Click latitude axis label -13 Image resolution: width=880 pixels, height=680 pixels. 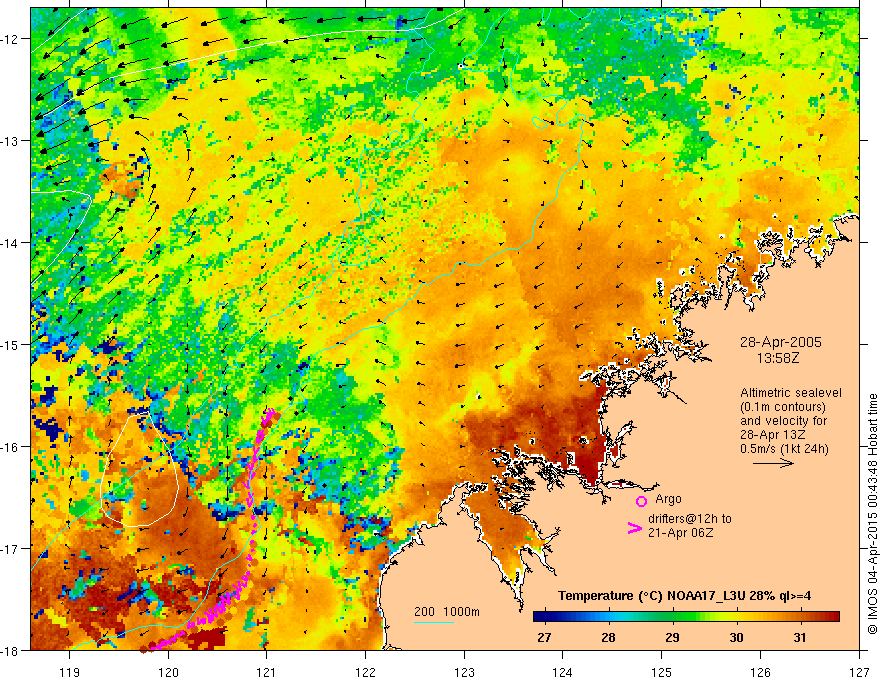tap(10, 141)
